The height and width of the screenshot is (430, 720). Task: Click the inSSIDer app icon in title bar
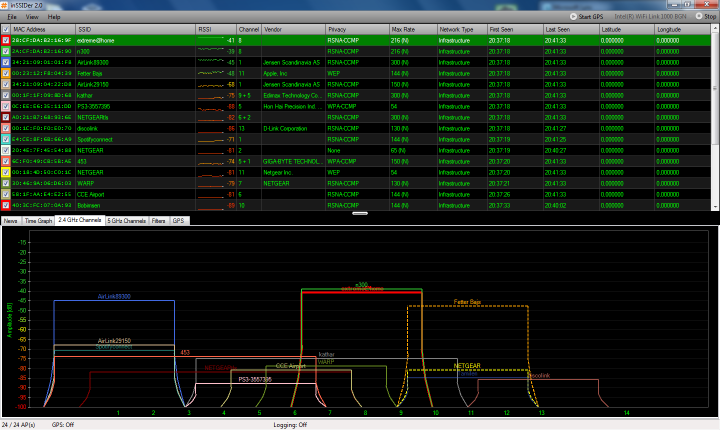(x=5, y=5)
